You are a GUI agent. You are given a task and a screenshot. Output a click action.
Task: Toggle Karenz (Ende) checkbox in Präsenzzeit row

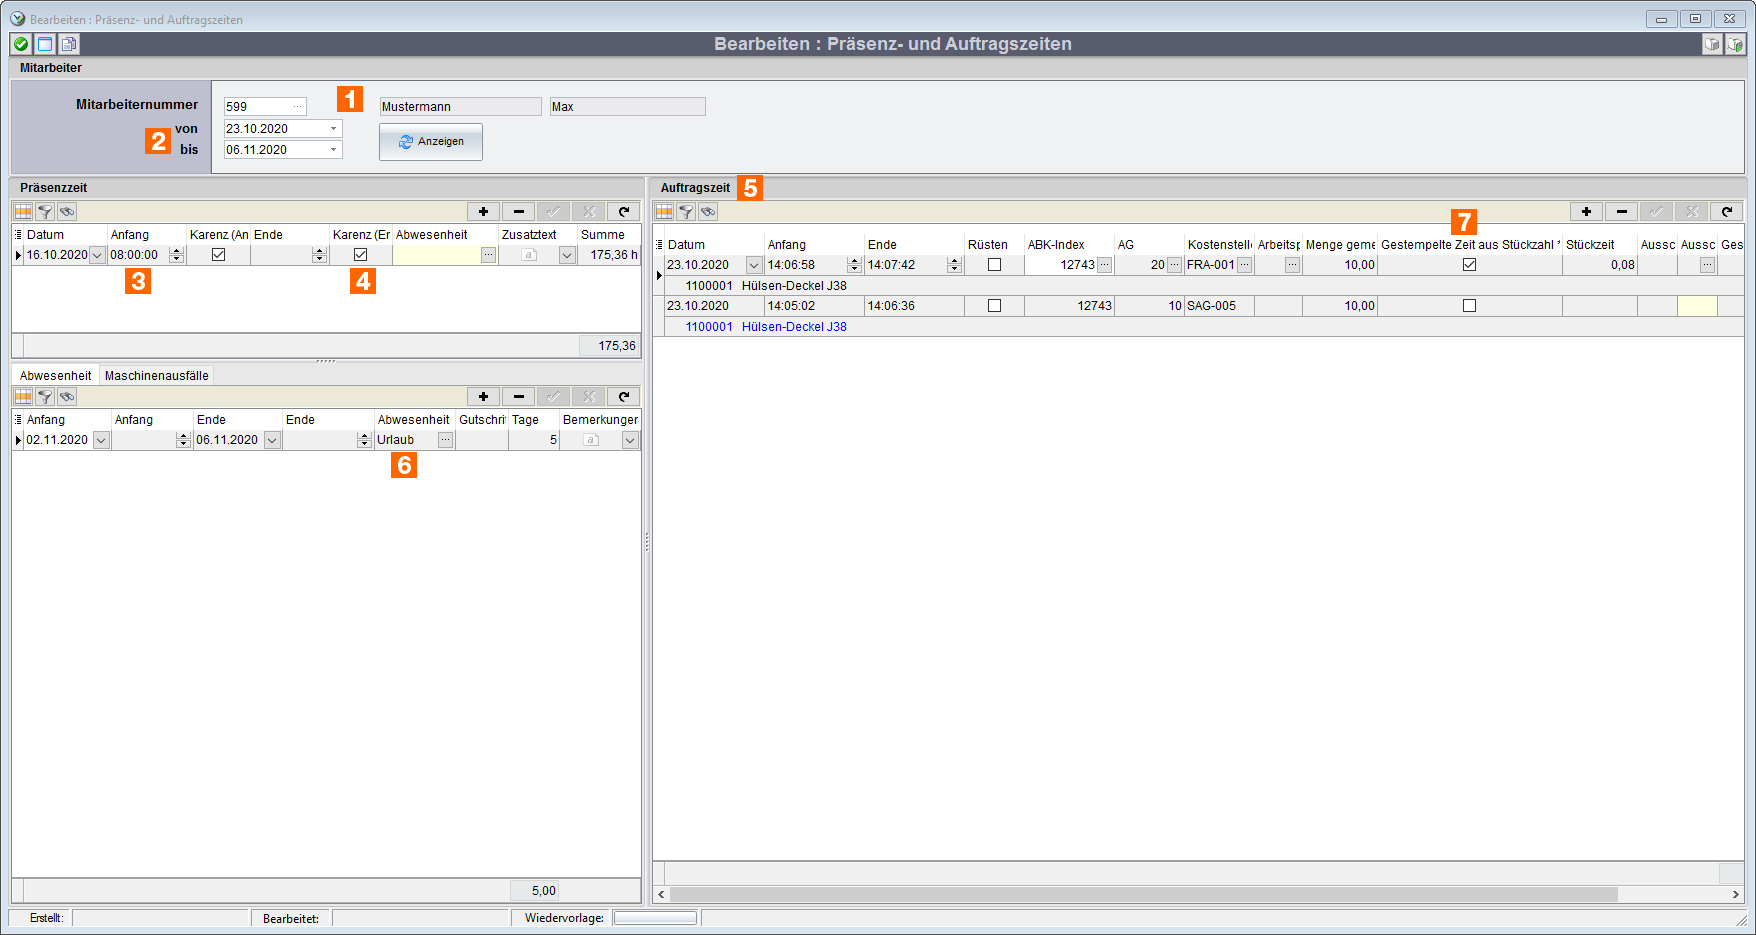[361, 255]
